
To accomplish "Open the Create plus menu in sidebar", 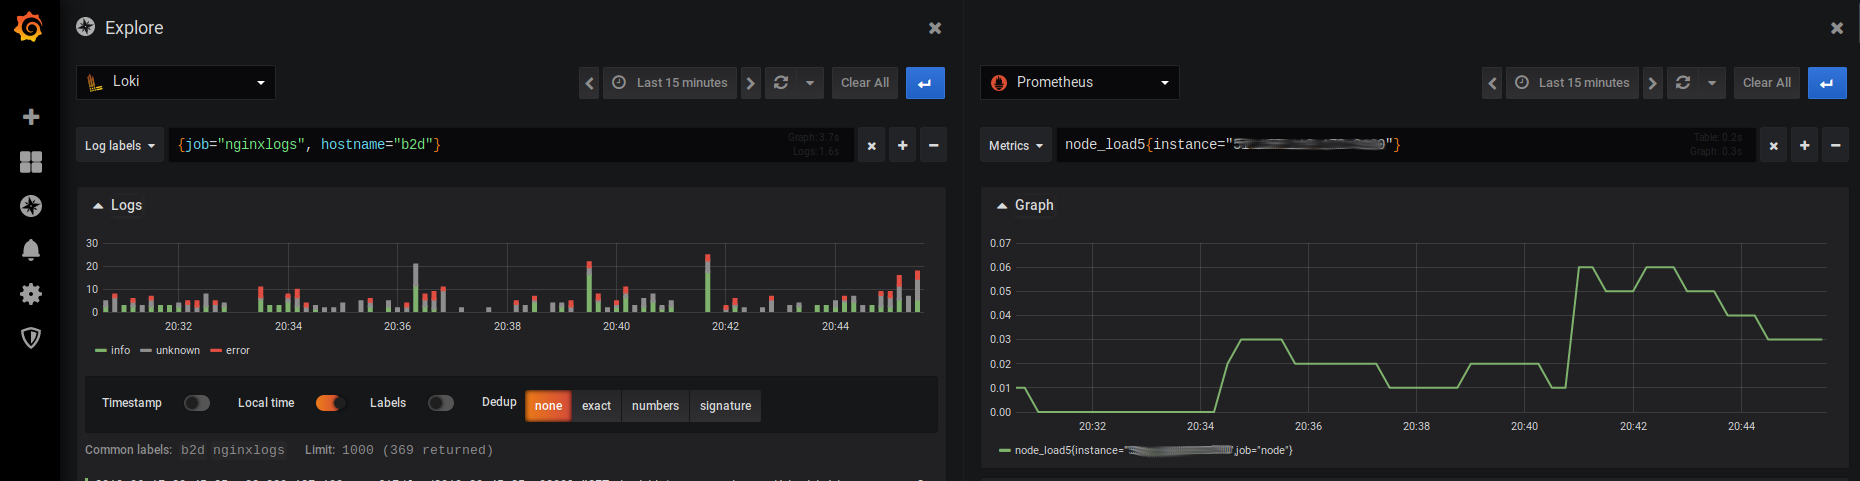I will pos(31,117).
